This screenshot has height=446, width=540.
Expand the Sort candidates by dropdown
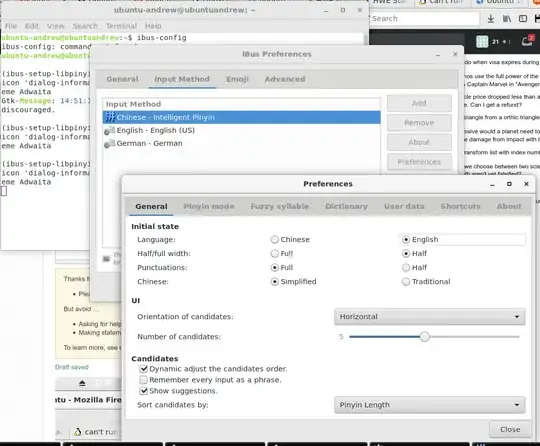(x=429, y=405)
